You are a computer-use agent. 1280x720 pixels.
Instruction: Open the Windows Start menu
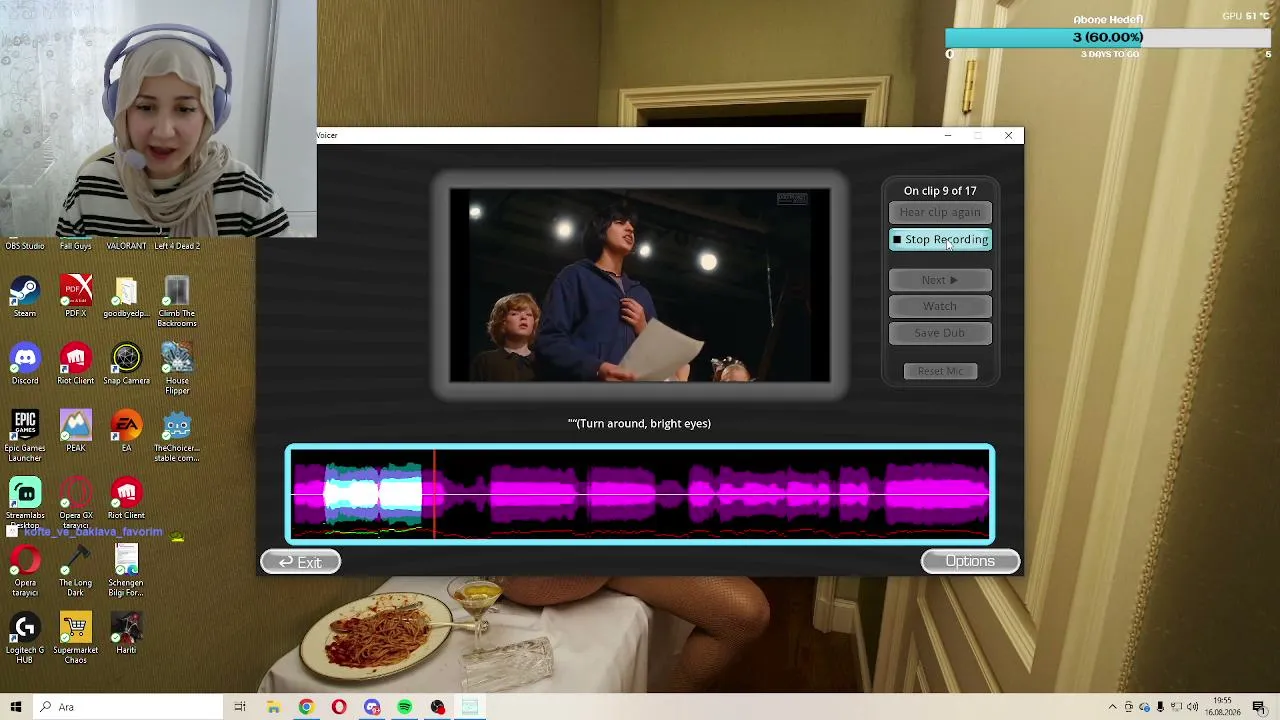16,707
